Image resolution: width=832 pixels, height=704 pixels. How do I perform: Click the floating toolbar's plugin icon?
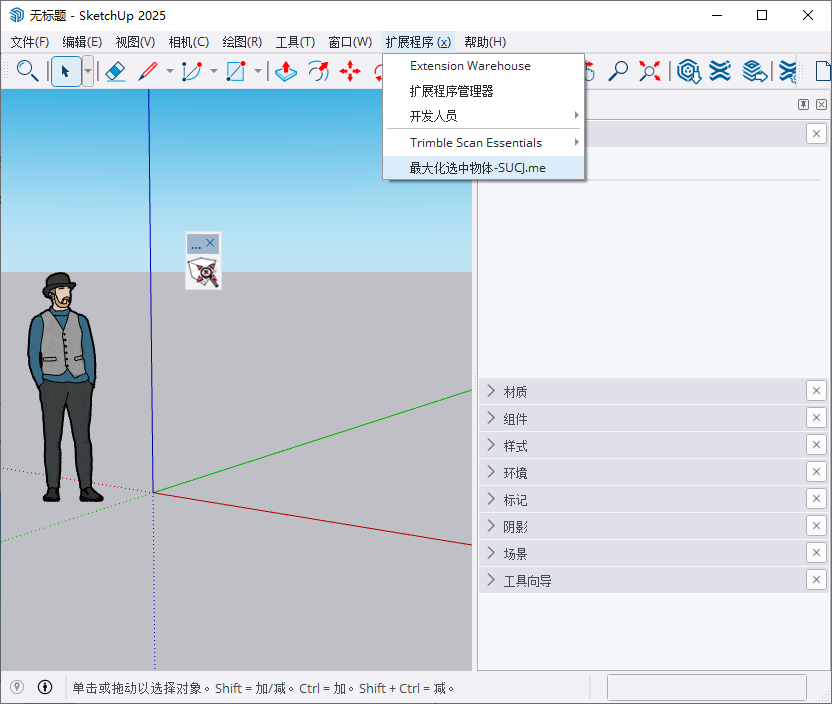point(203,270)
